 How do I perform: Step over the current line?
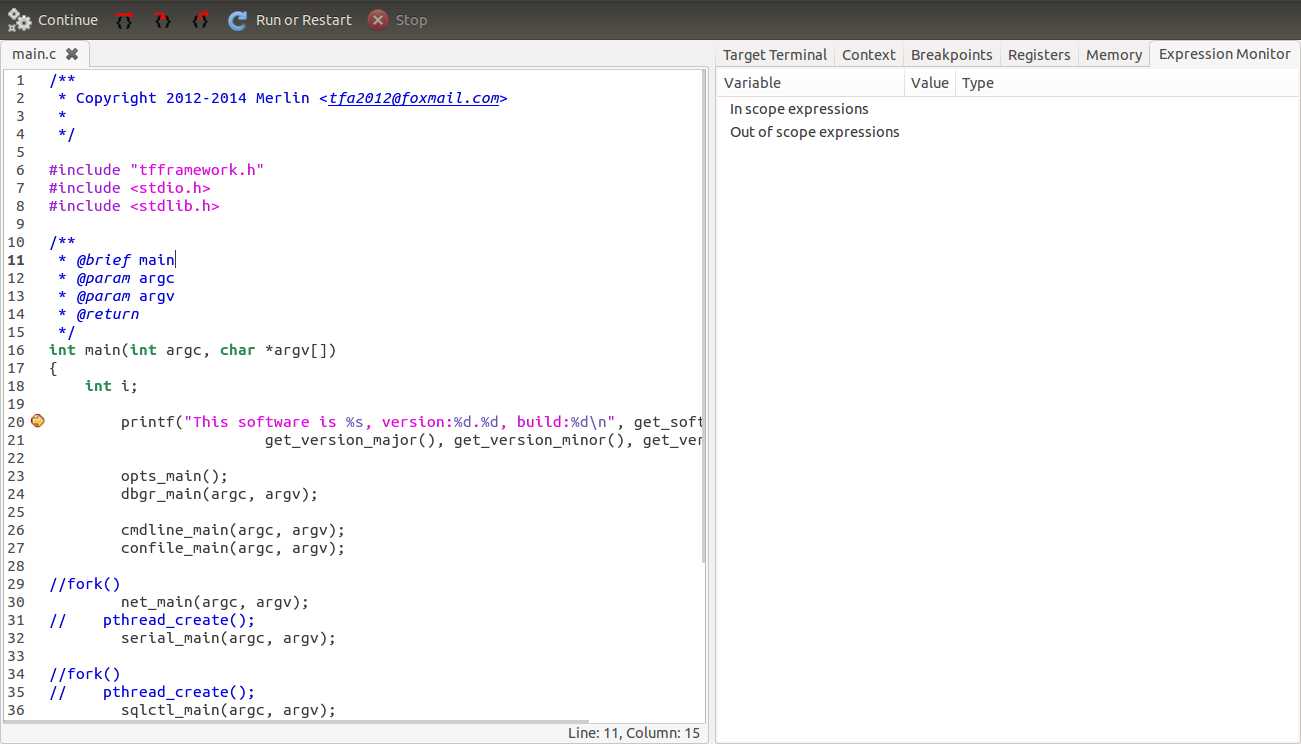coord(124,20)
